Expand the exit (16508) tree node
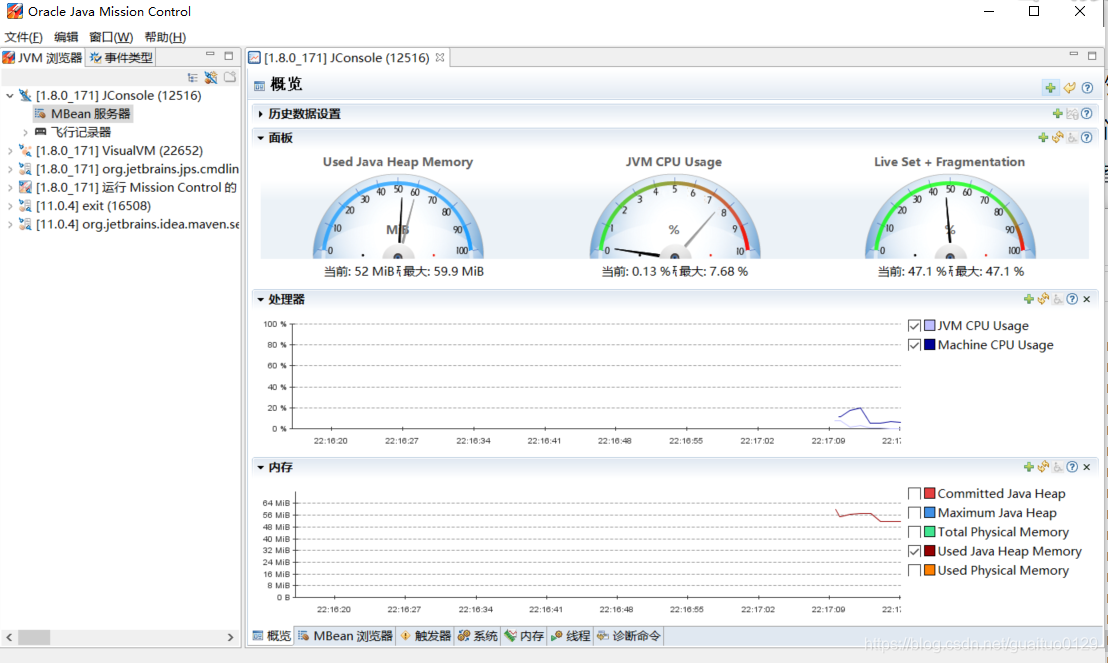 [x=10, y=206]
